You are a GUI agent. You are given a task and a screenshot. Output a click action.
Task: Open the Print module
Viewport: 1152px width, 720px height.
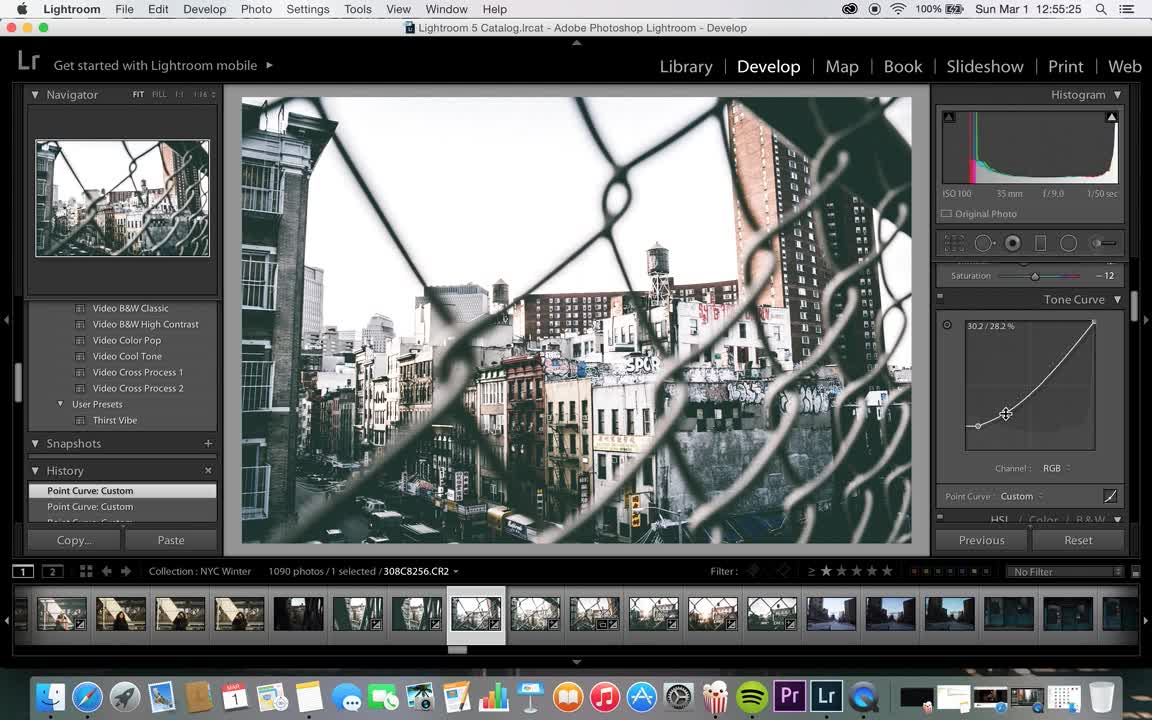[x=1065, y=66]
